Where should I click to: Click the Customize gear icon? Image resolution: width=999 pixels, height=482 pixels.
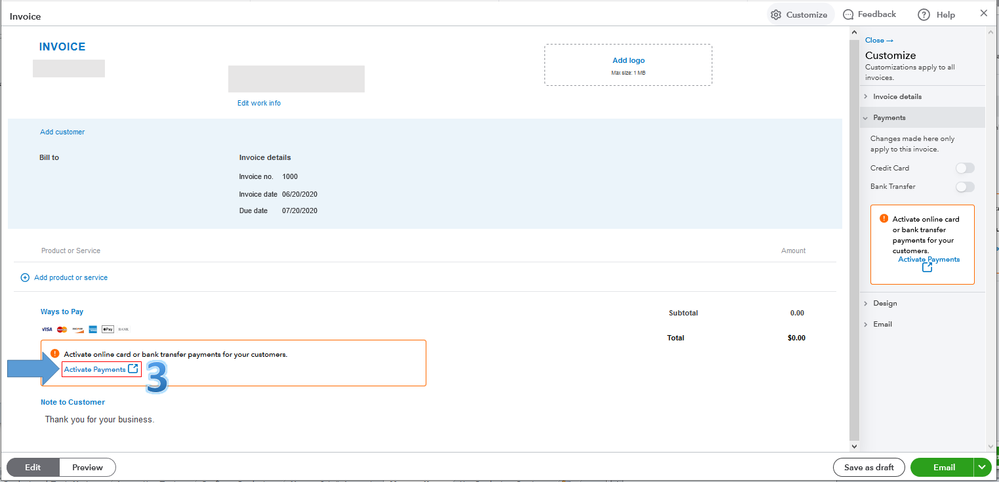pos(776,15)
